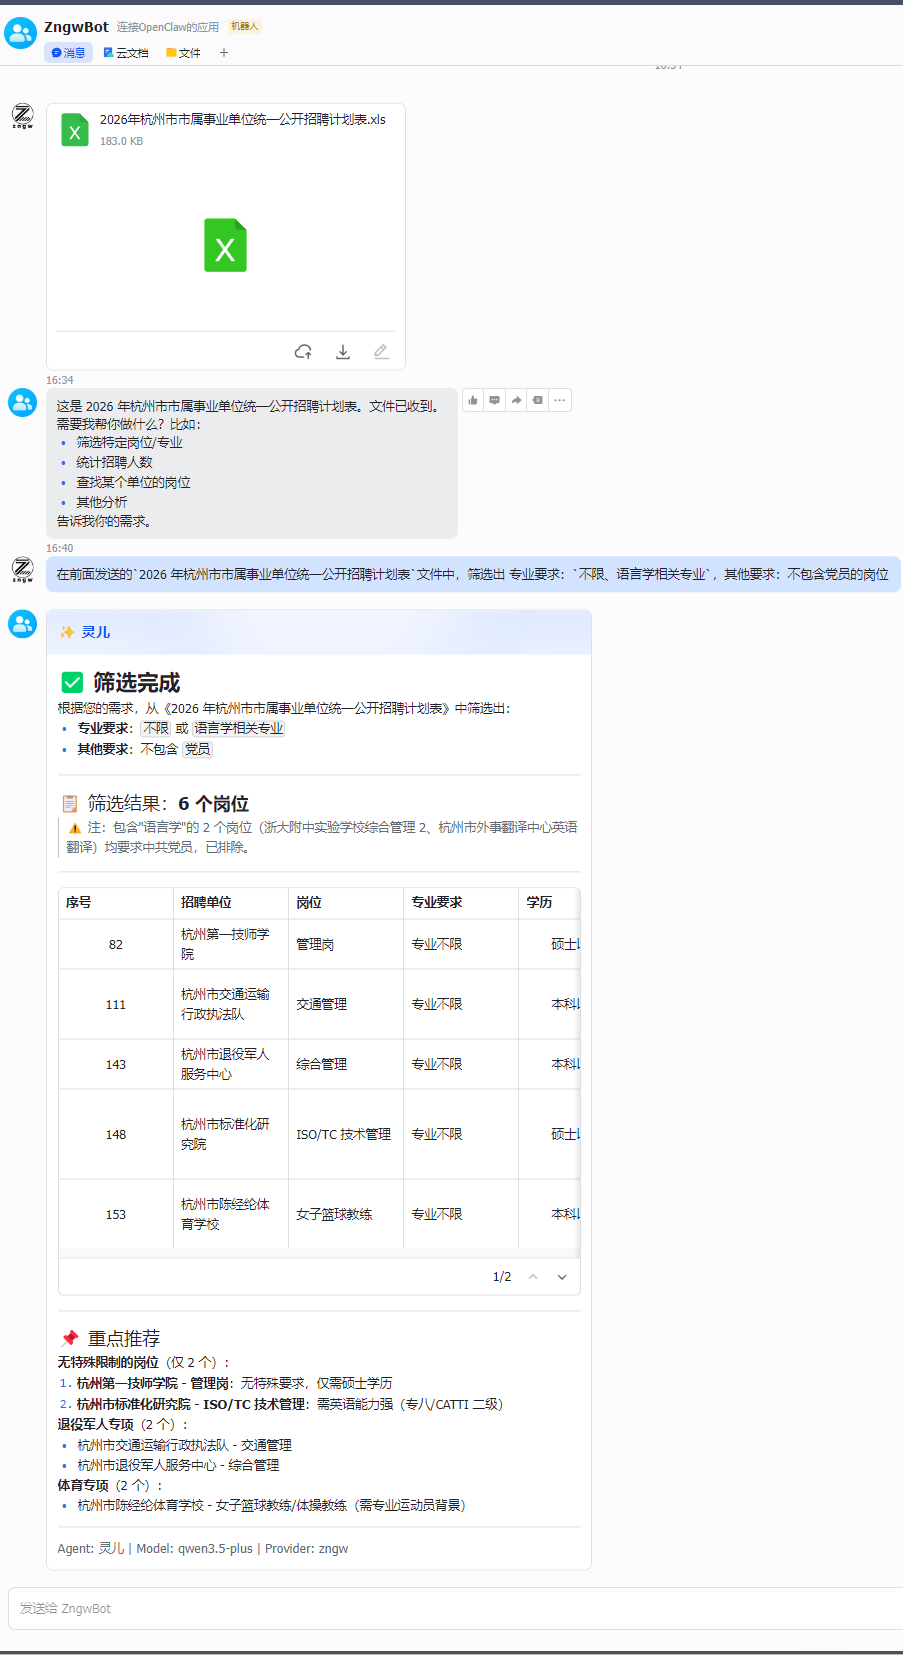Click the 机器人 badge next to ZngwBot

(x=244, y=27)
